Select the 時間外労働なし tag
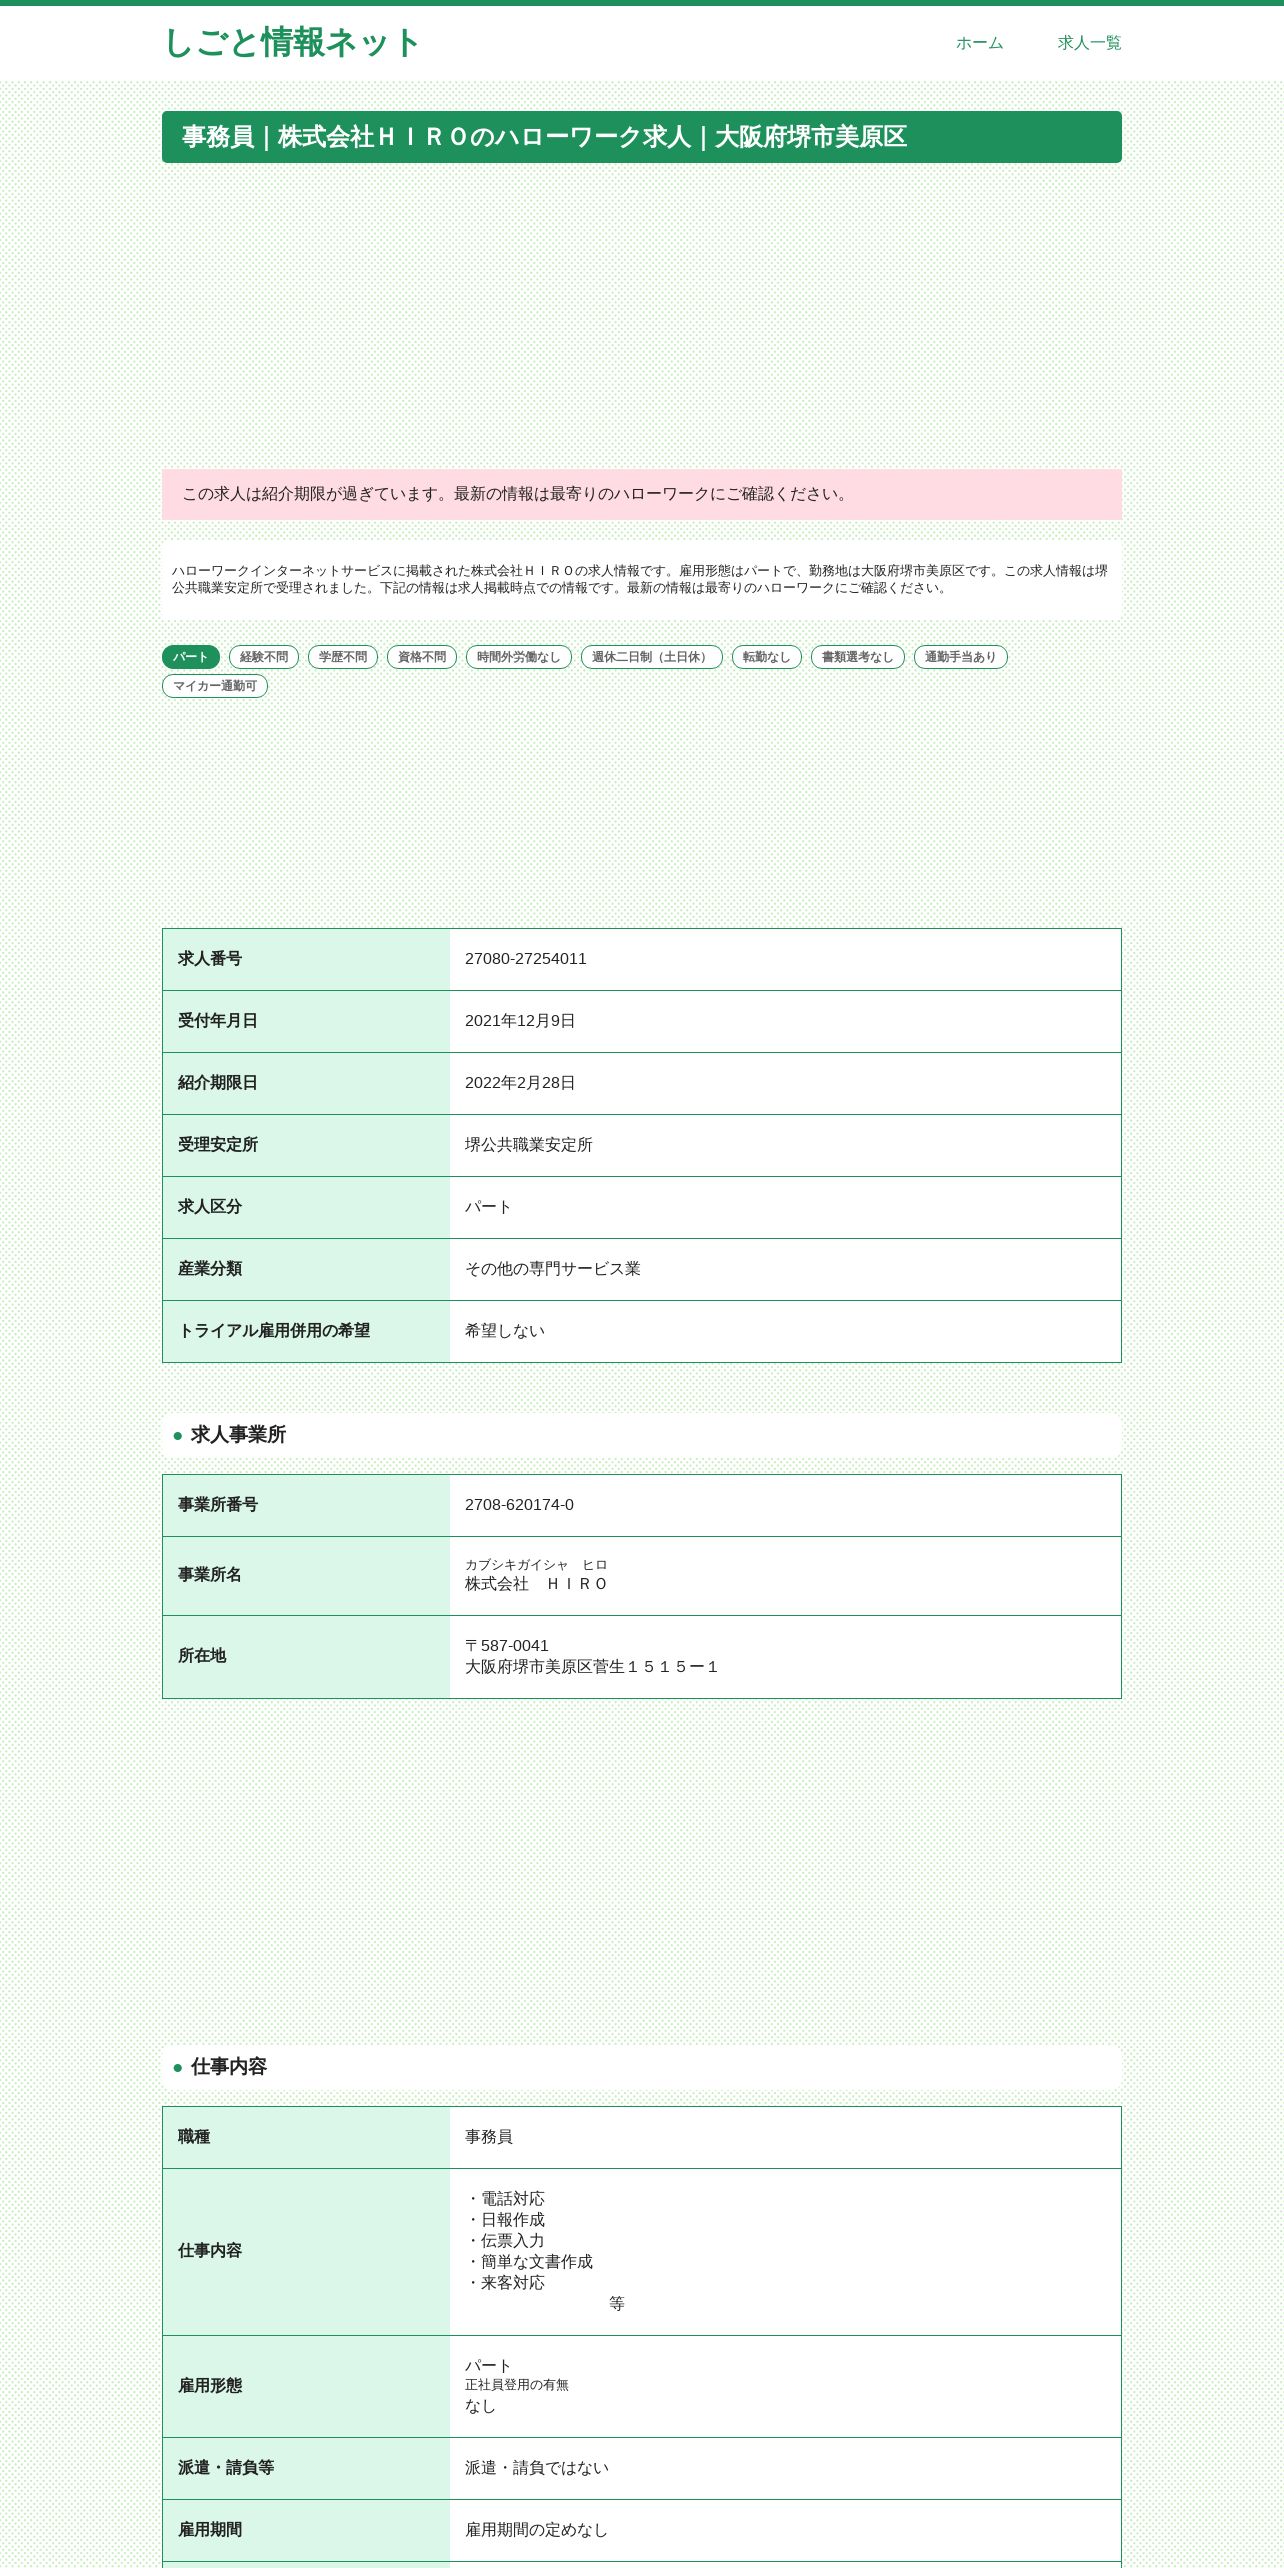 519,657
